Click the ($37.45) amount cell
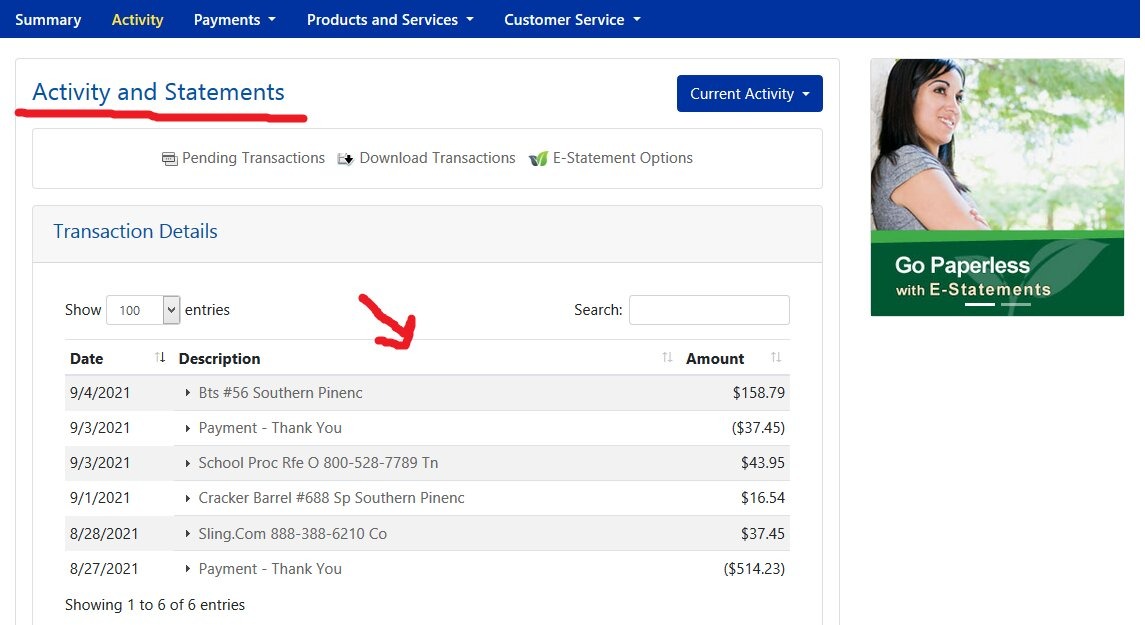 coord(758,428)
